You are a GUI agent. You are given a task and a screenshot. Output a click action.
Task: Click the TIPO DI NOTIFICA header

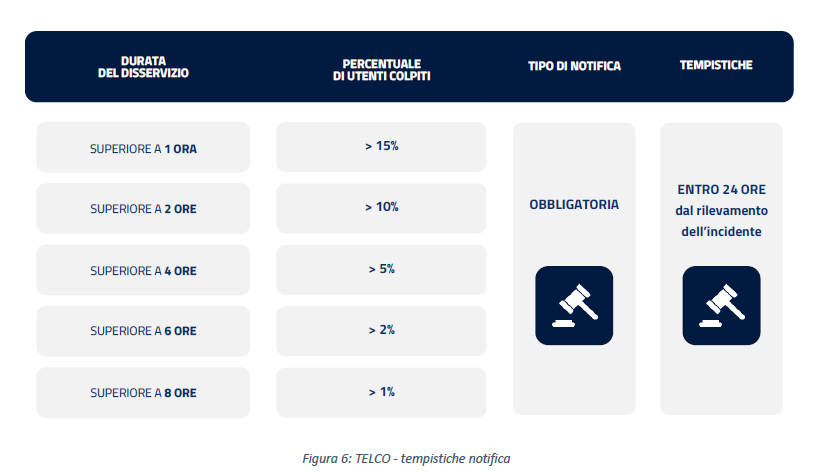[x=574, y=66]
